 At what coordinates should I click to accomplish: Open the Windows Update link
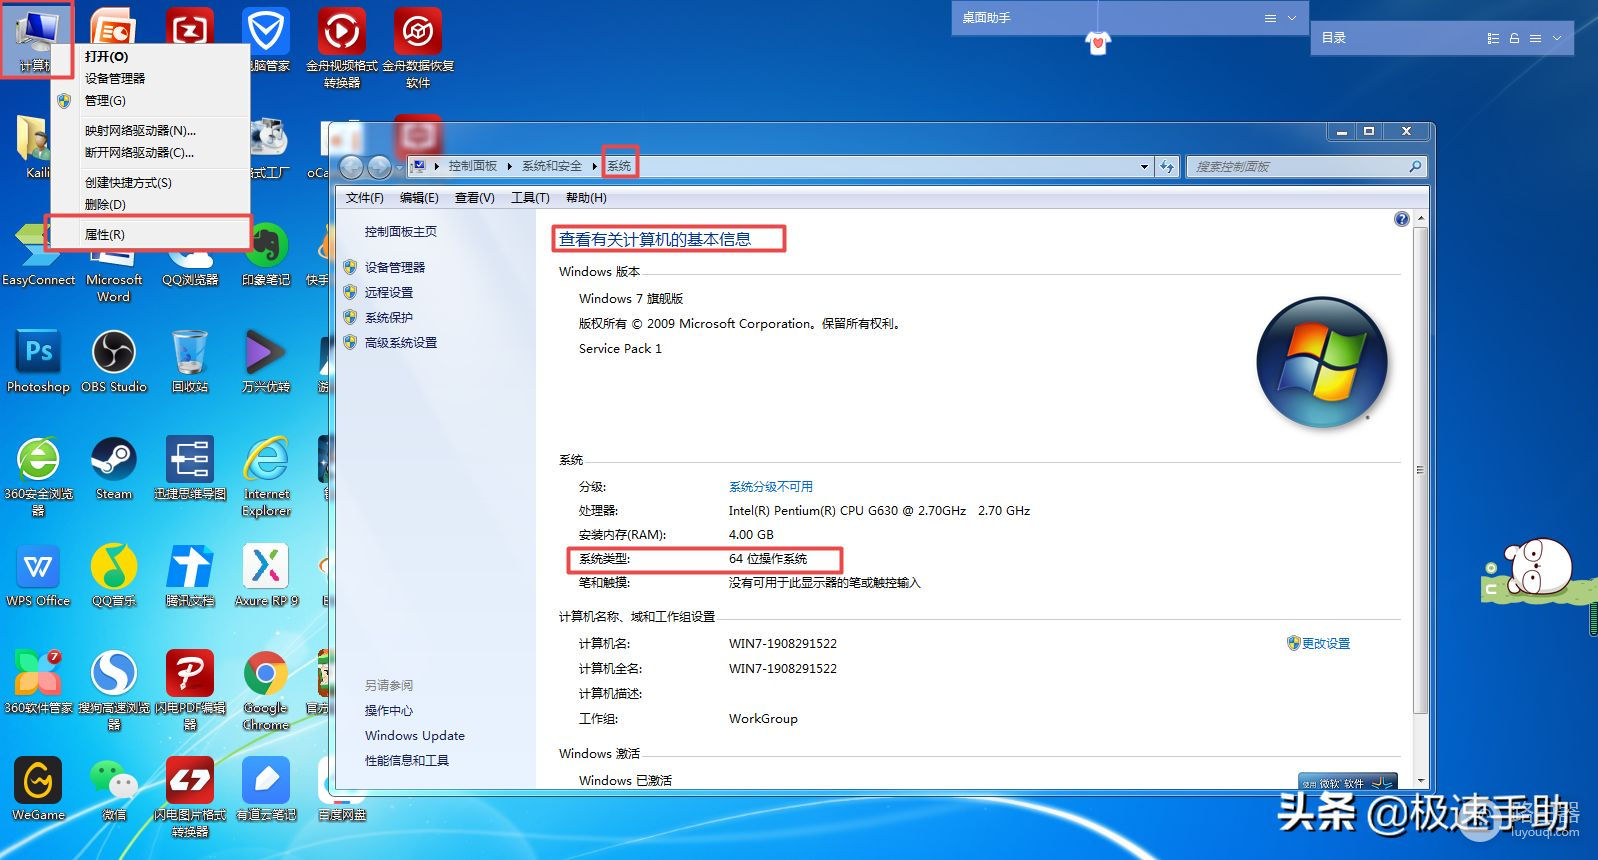[x=415, y=735]
